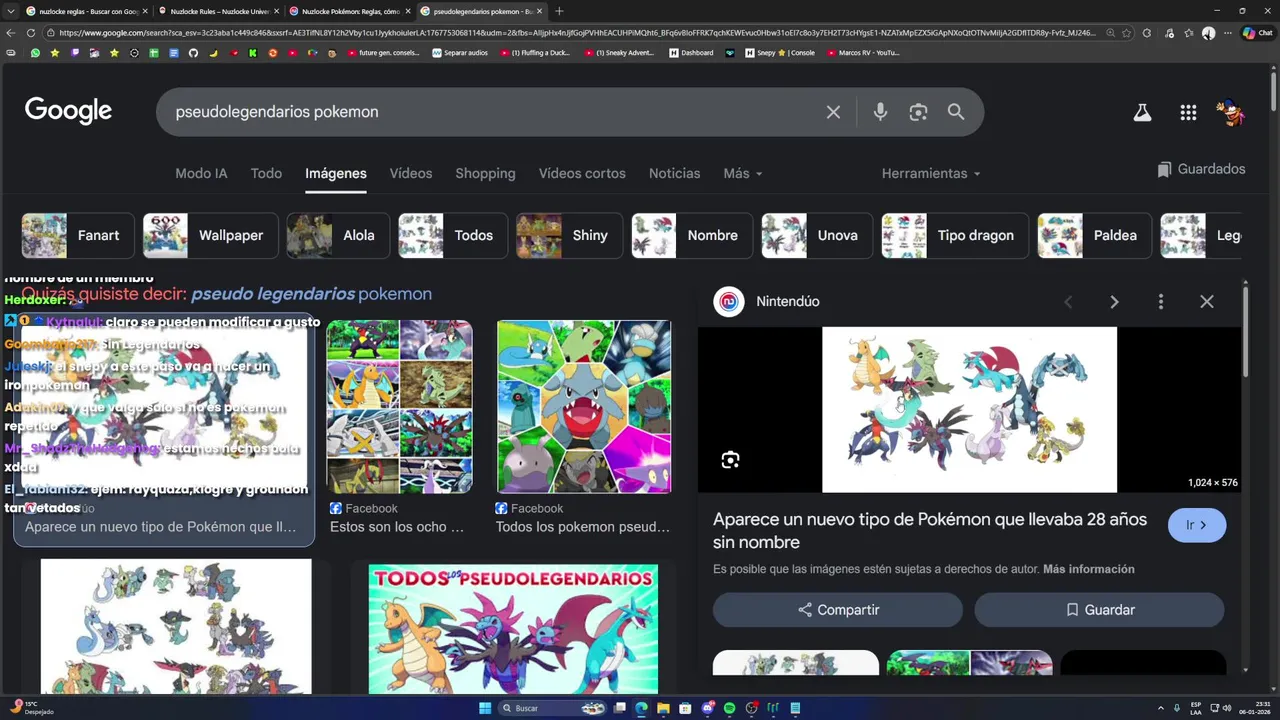Click the Ir visit button
The height and width of the screenshot is (720, 1280).
pos(1197,525)
